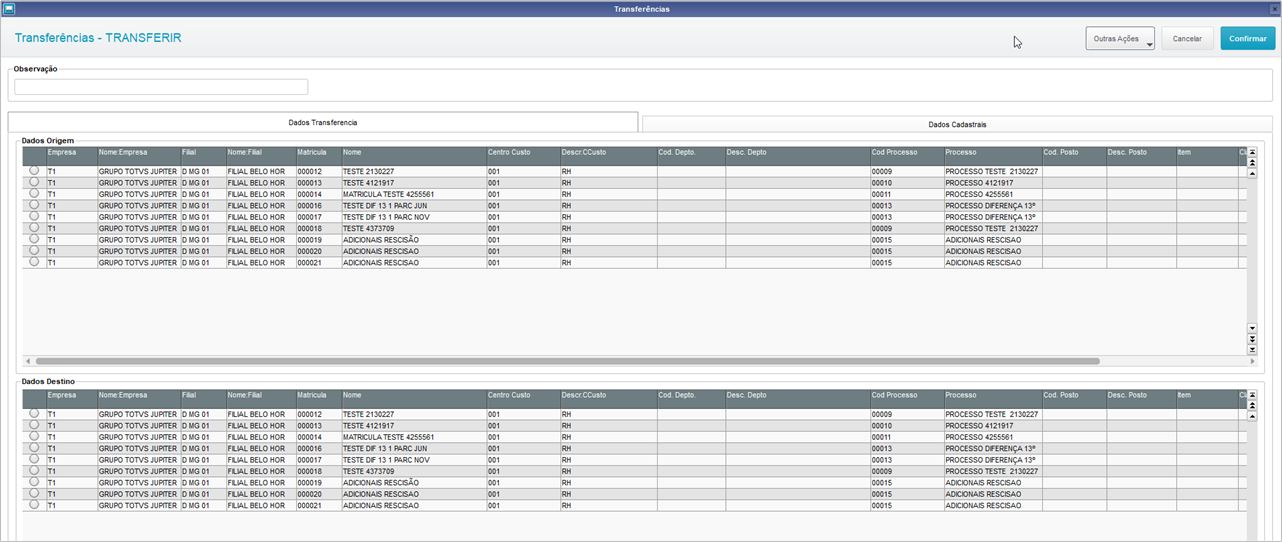Click destination matricula cell 000019
The height and width of the screenshot is (542, 1282).
coord(318,482)
